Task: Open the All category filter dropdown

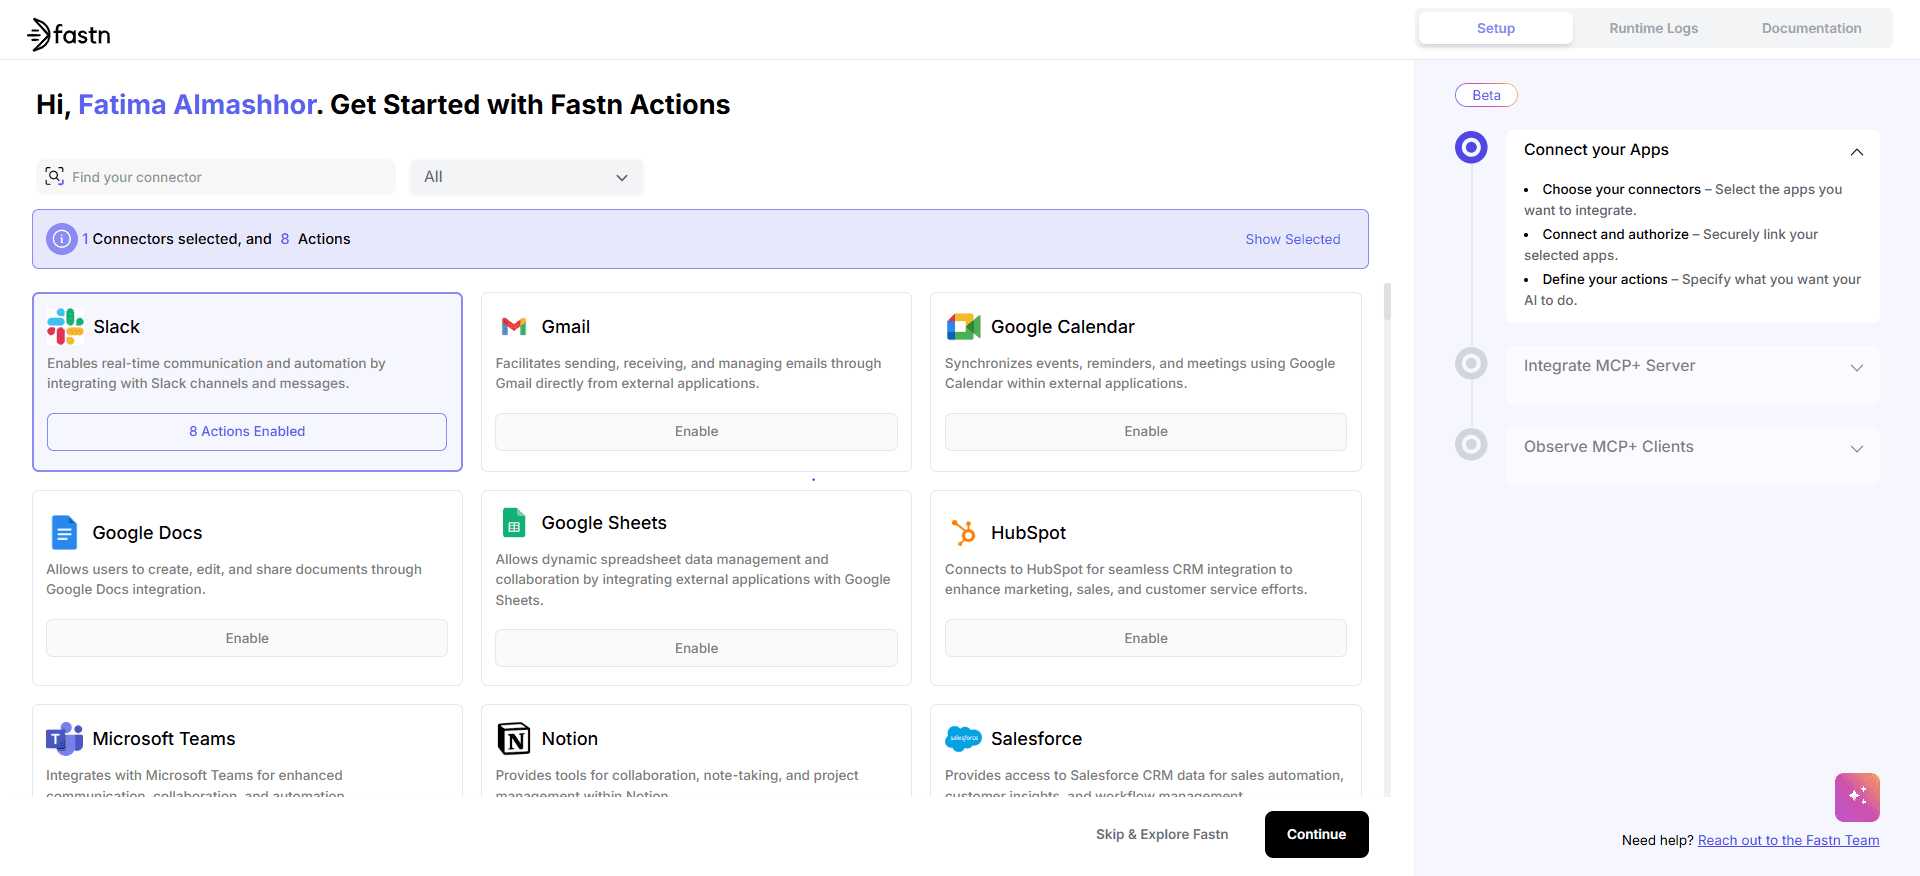Action: [x=526, y=177]
